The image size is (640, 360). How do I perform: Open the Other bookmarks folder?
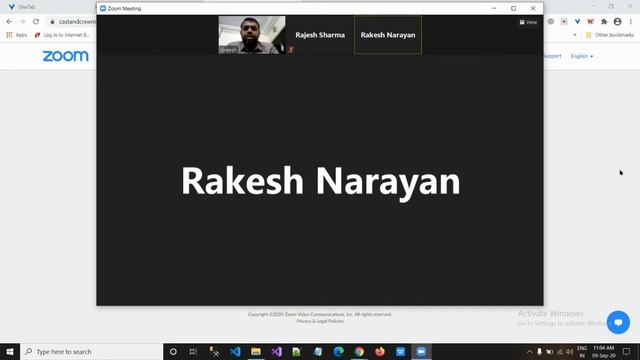point(610,35)
